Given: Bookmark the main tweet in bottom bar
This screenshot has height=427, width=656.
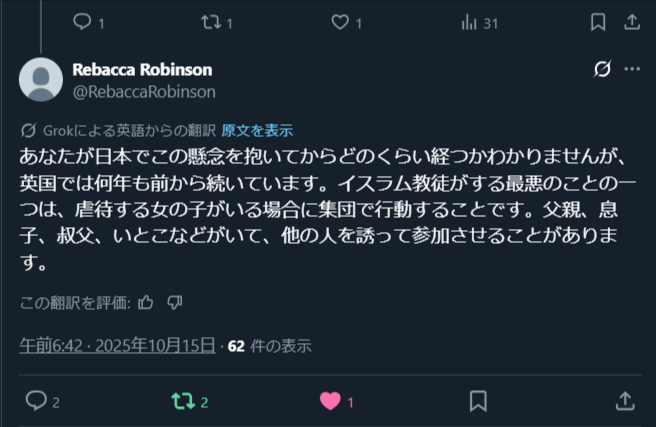Looking at the screenshot, I should pos(478,401).
